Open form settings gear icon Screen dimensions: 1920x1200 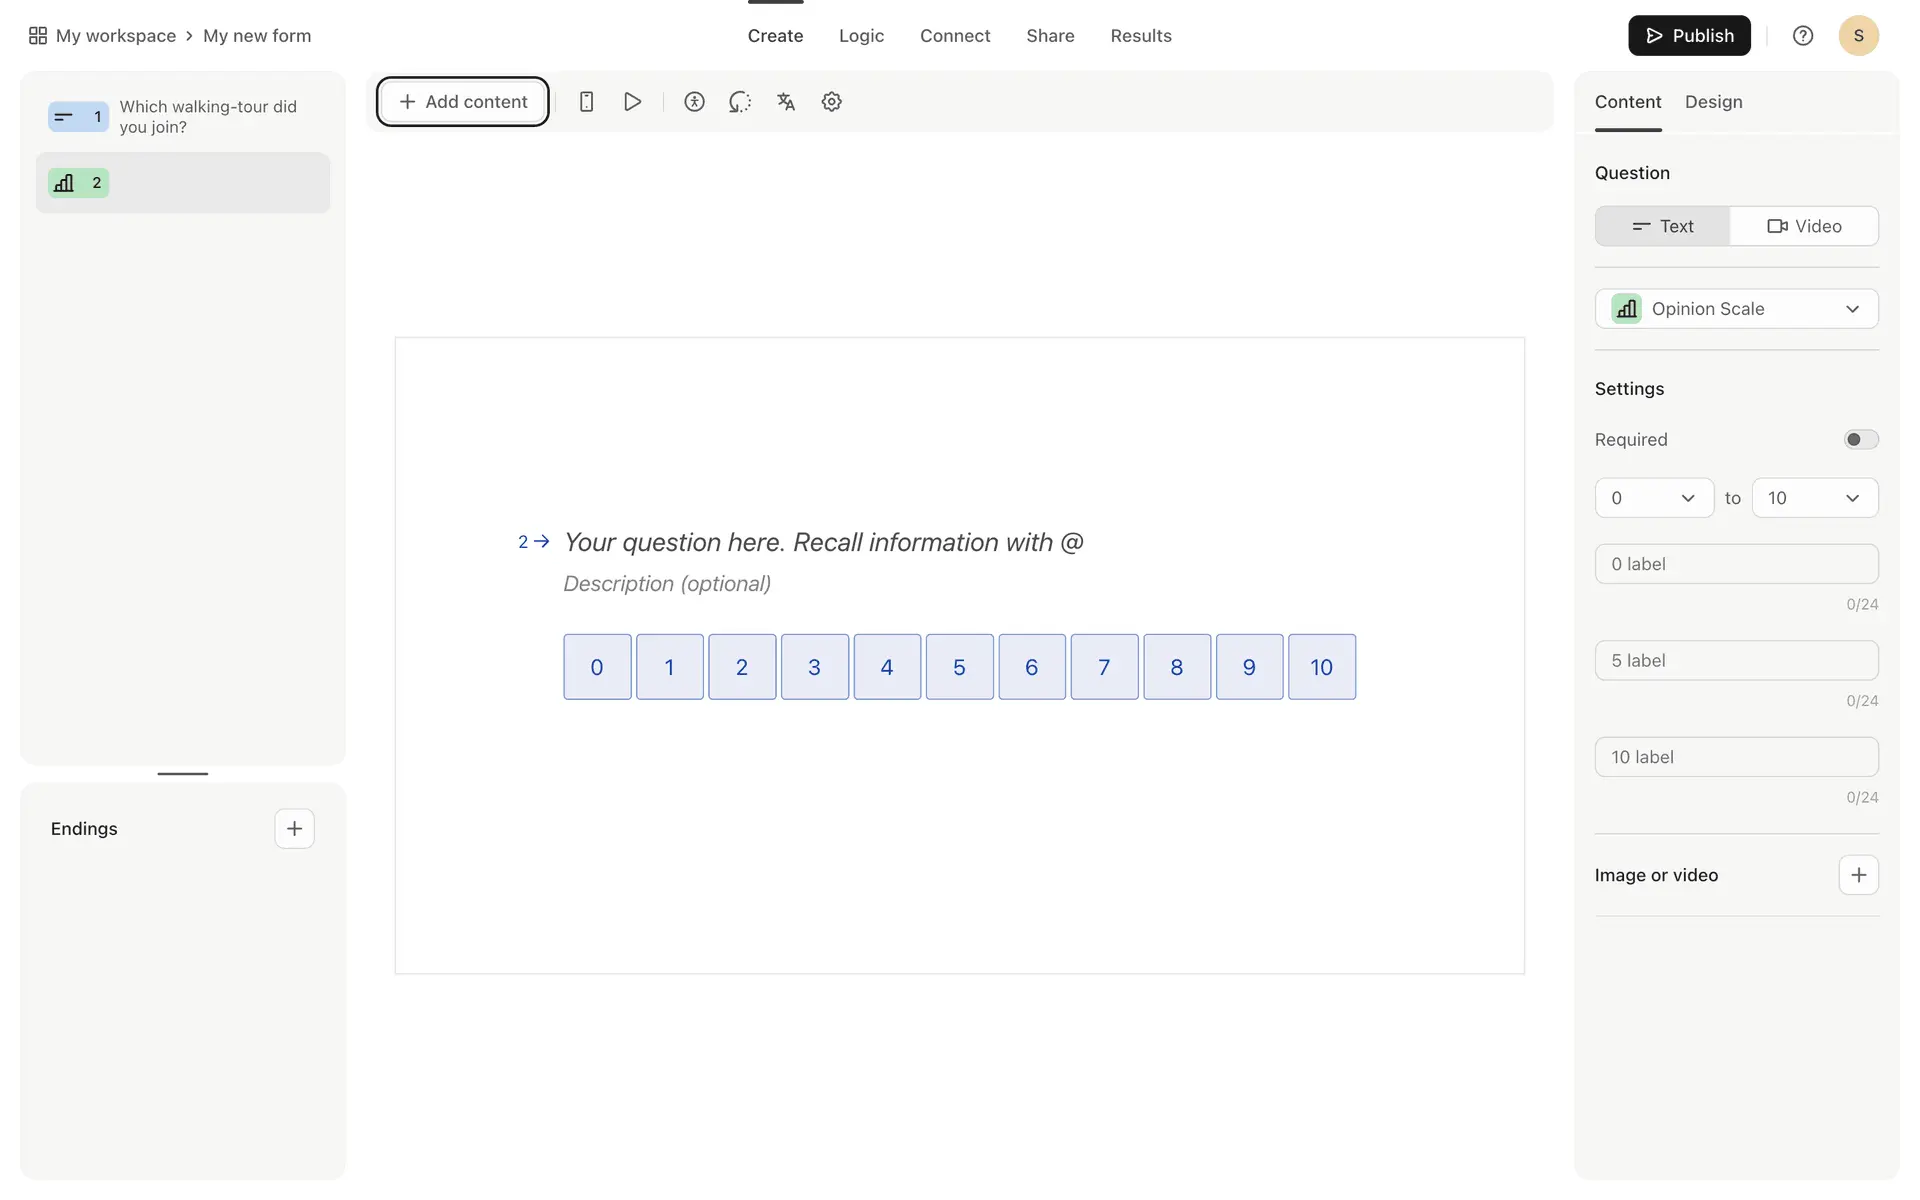(831, 102)
